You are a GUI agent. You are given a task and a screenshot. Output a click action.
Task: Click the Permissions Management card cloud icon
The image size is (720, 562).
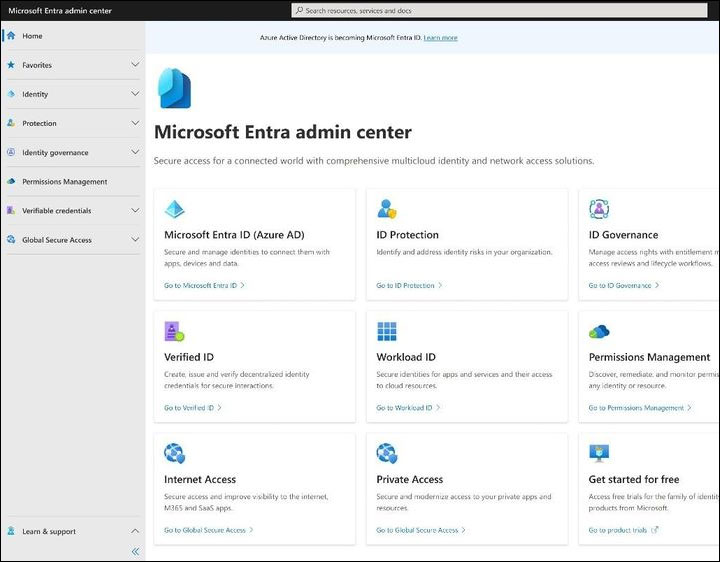[599, 332]
